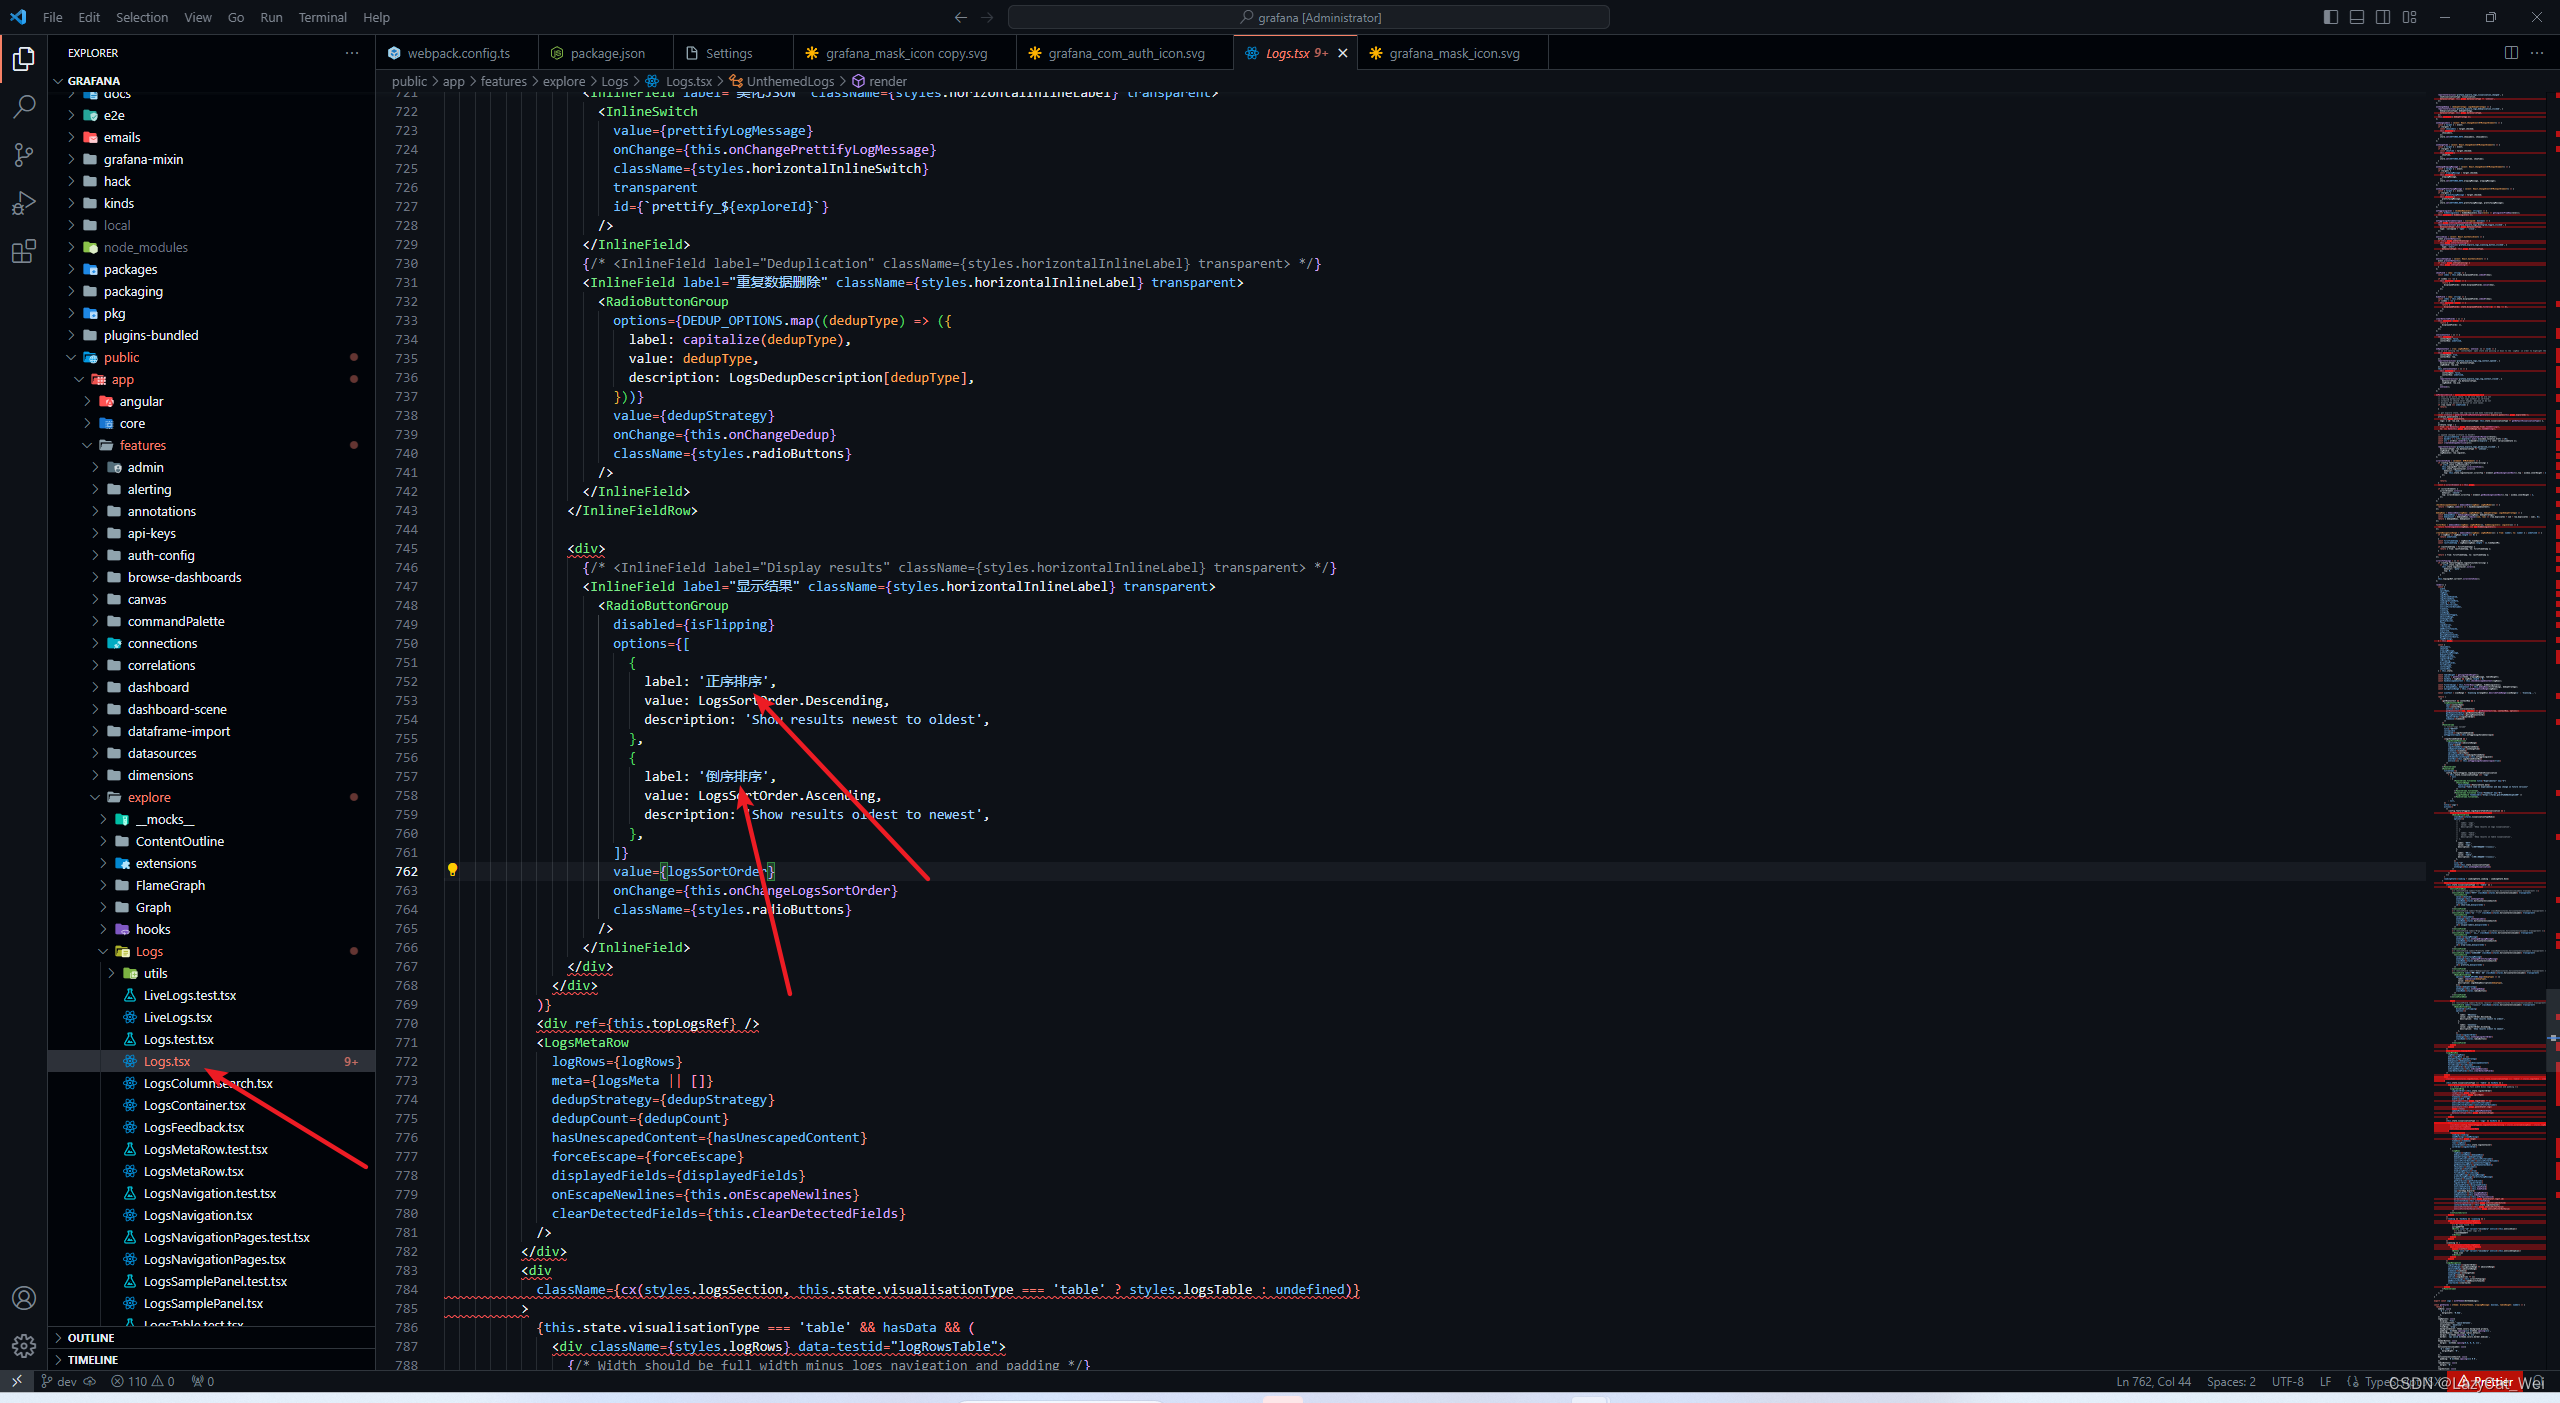
Task: Toggle Secondary Side Bar layout button
Action: point(2383,17)
